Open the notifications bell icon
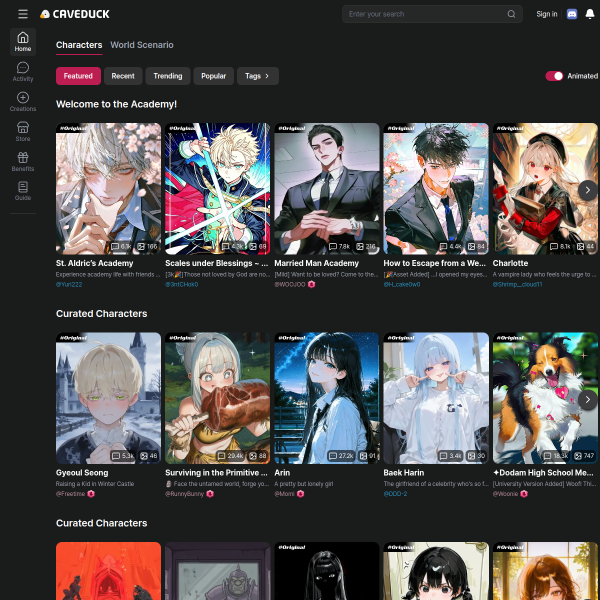 pyautogui.click(x=589, y=14)
